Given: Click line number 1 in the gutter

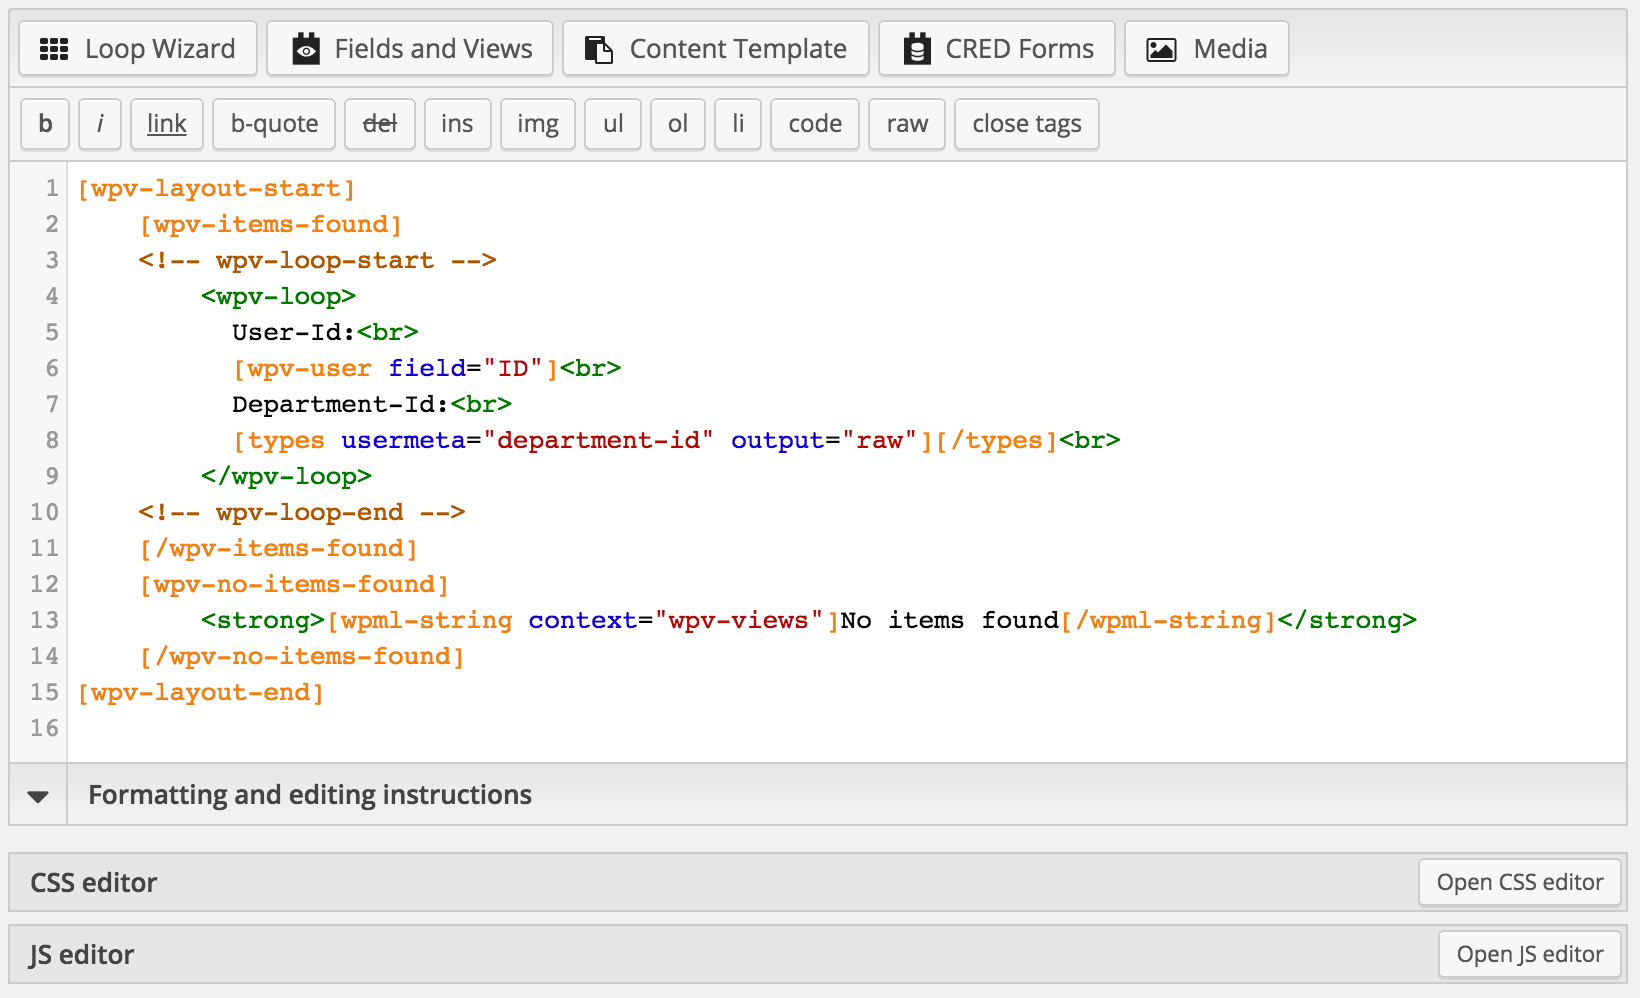Looking at the screenshot, I should click(51, 188).
